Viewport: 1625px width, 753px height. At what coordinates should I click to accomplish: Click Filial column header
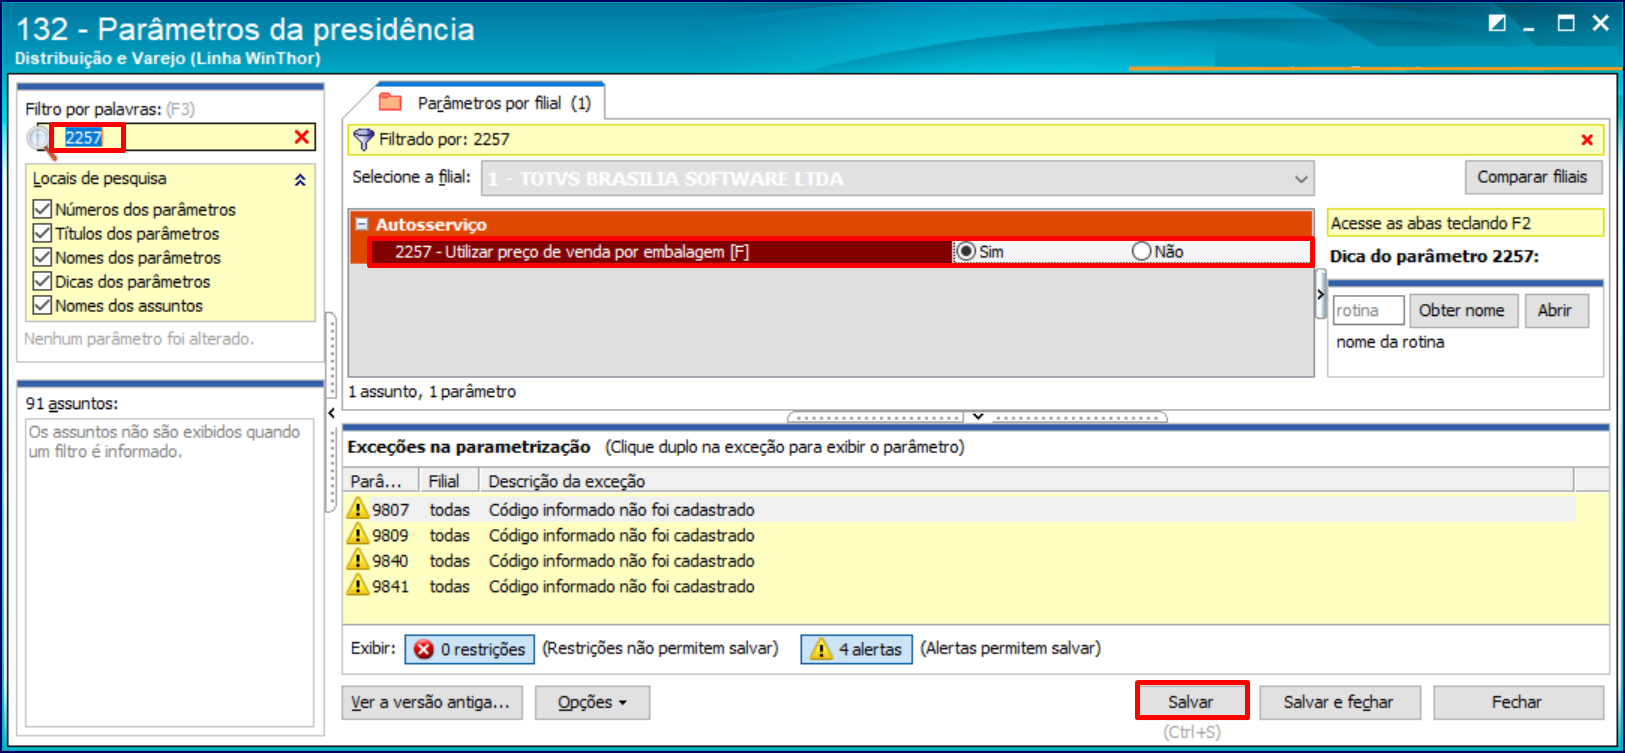point(447,481)
